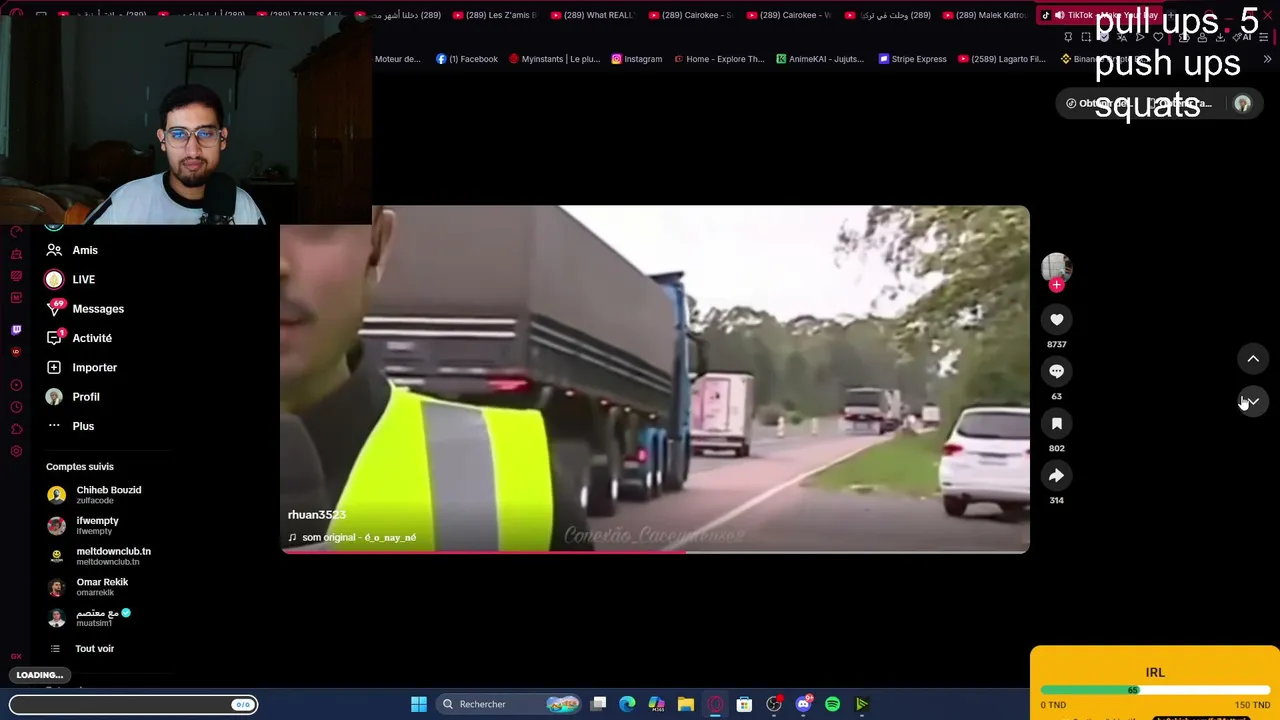
Task: Open ifwempty followed account
Action: (84, 525)
